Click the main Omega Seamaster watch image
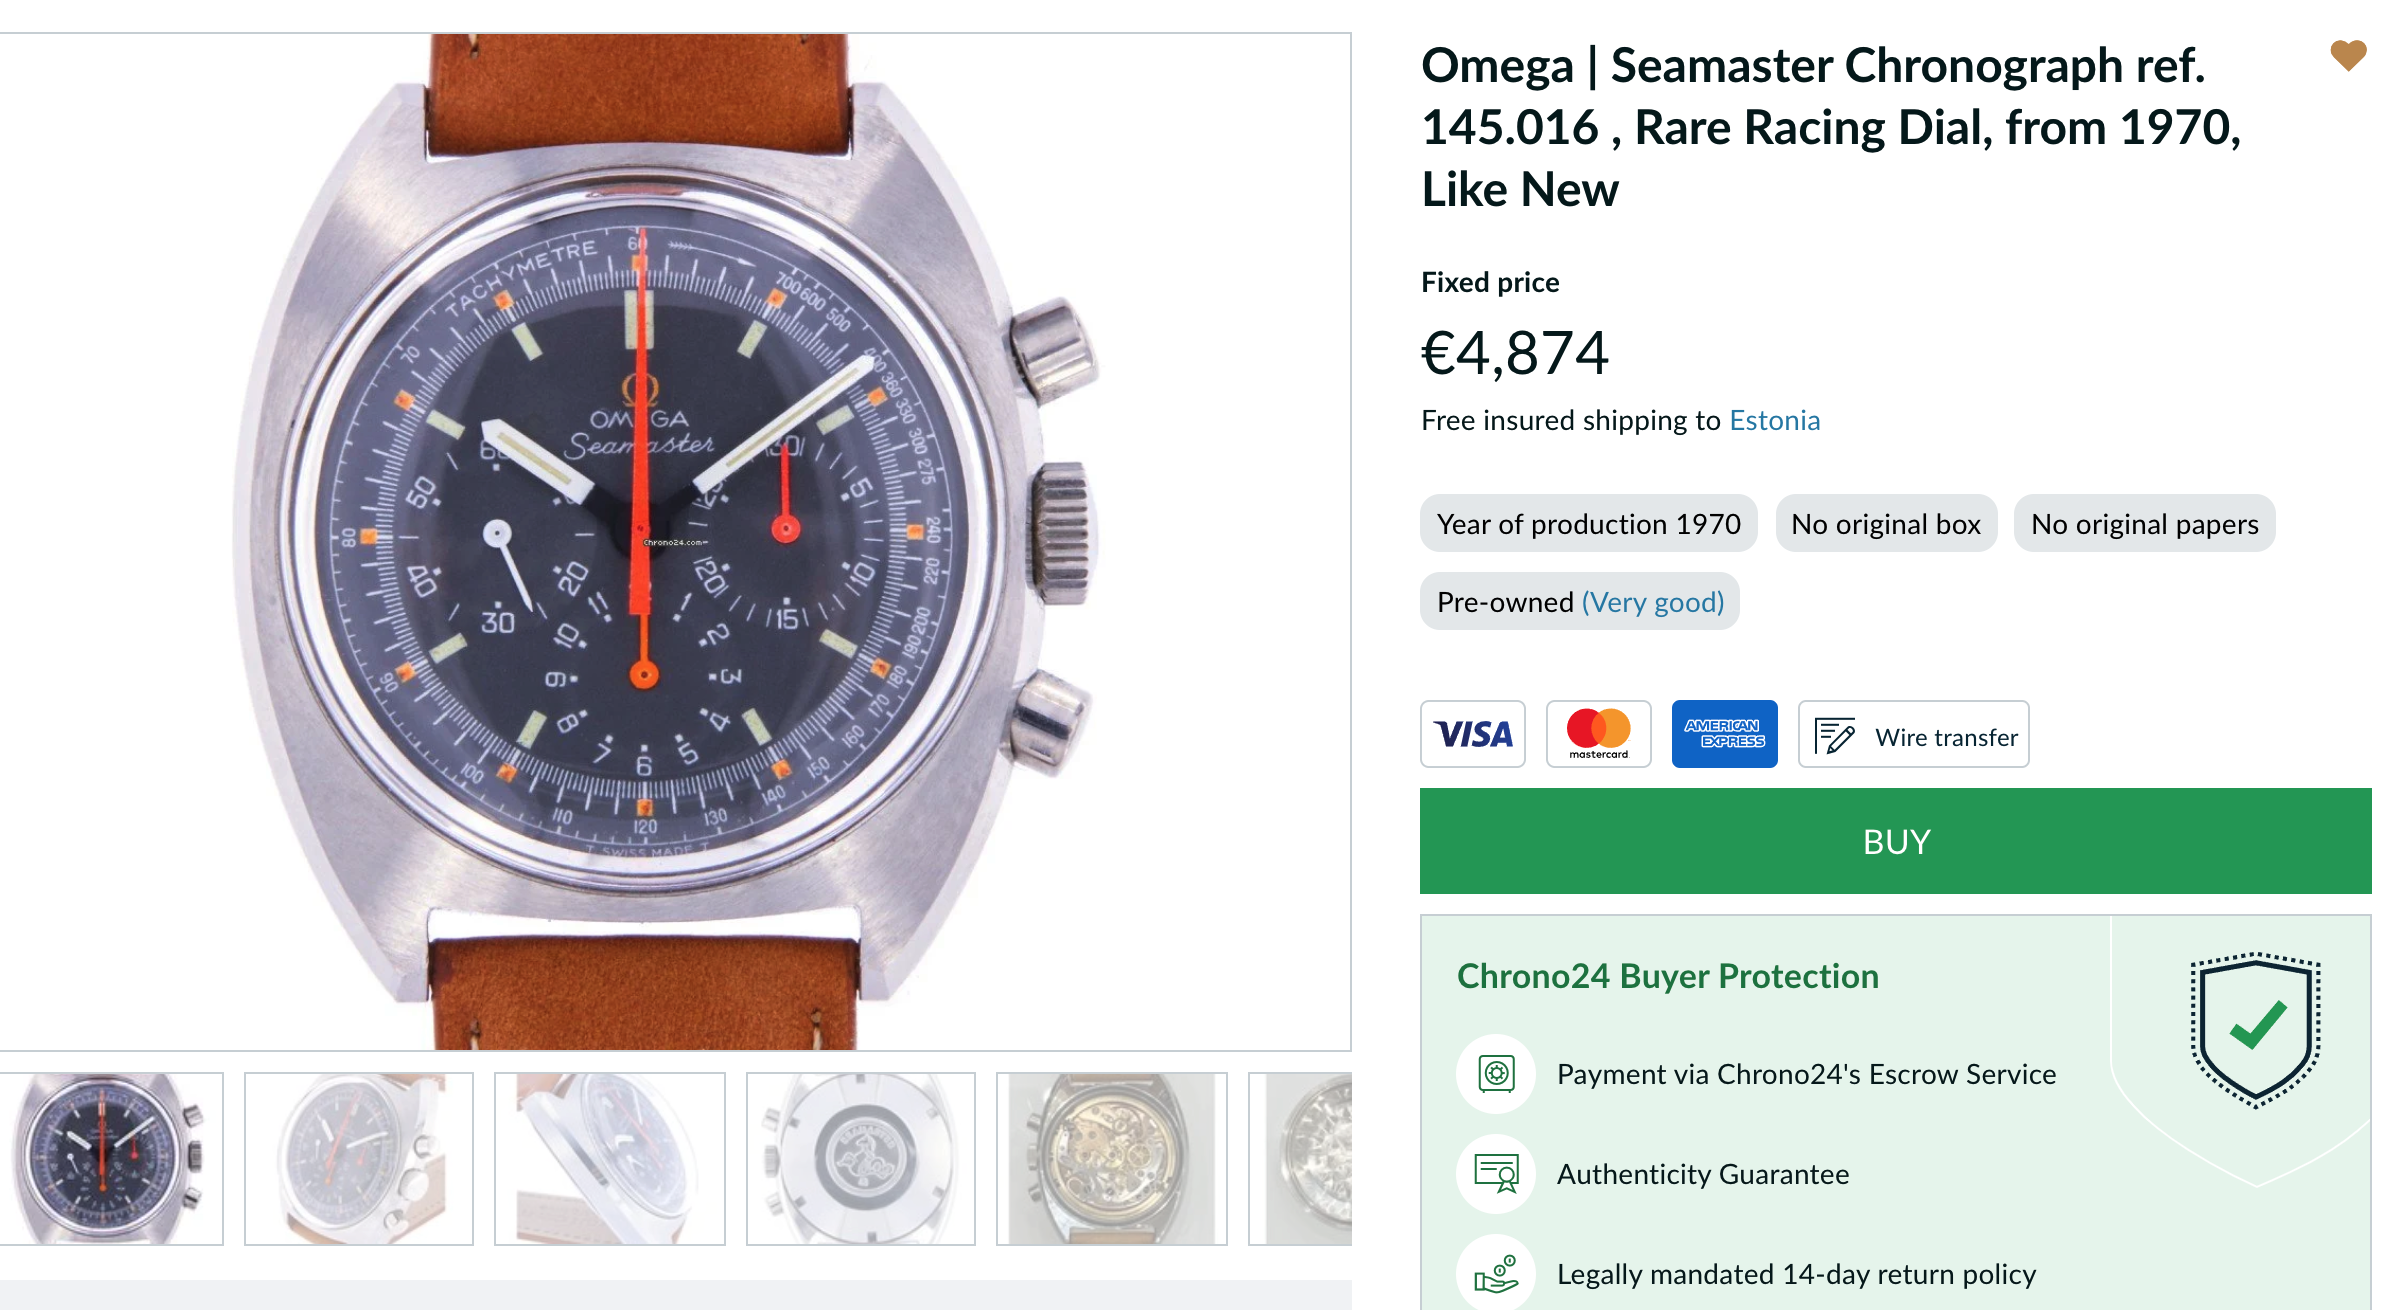 [660, 540]
